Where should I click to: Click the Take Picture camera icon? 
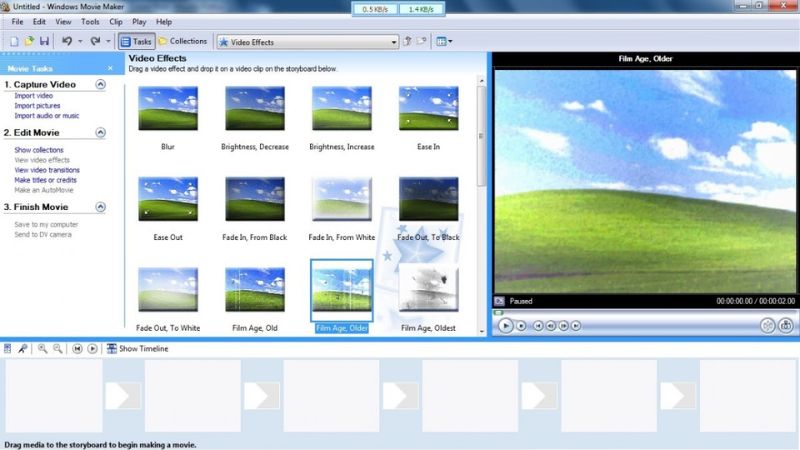coord(786,326)
